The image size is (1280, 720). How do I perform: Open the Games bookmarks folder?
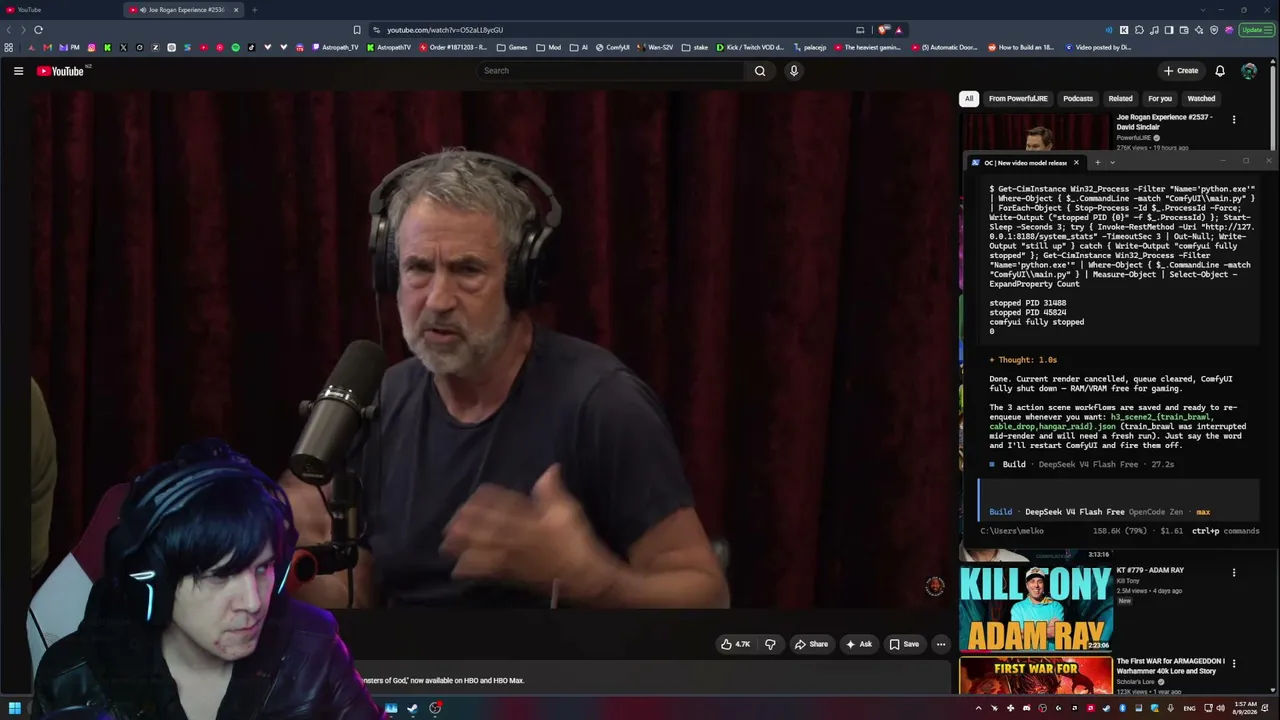(x=510, y=47)
